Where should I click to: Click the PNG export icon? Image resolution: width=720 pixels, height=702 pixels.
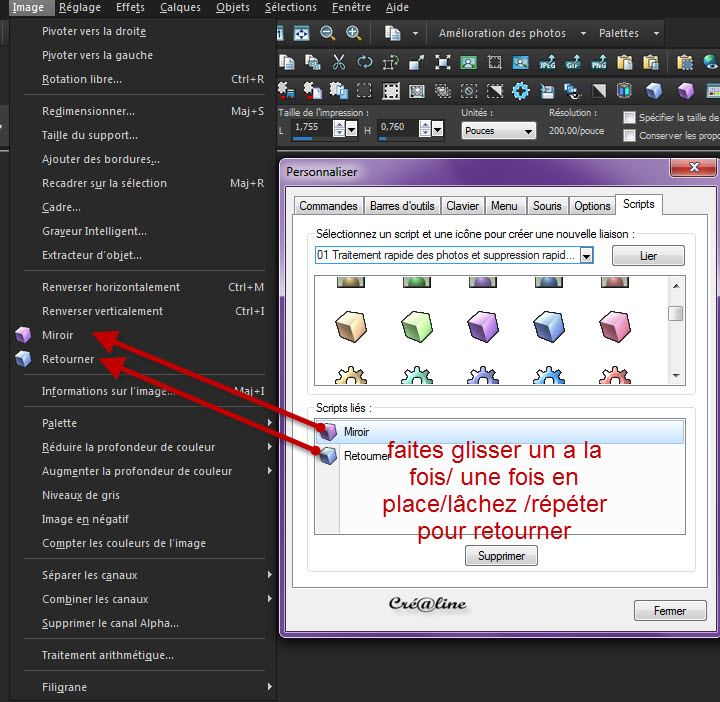pyautogui.click(x=599, y=62)
